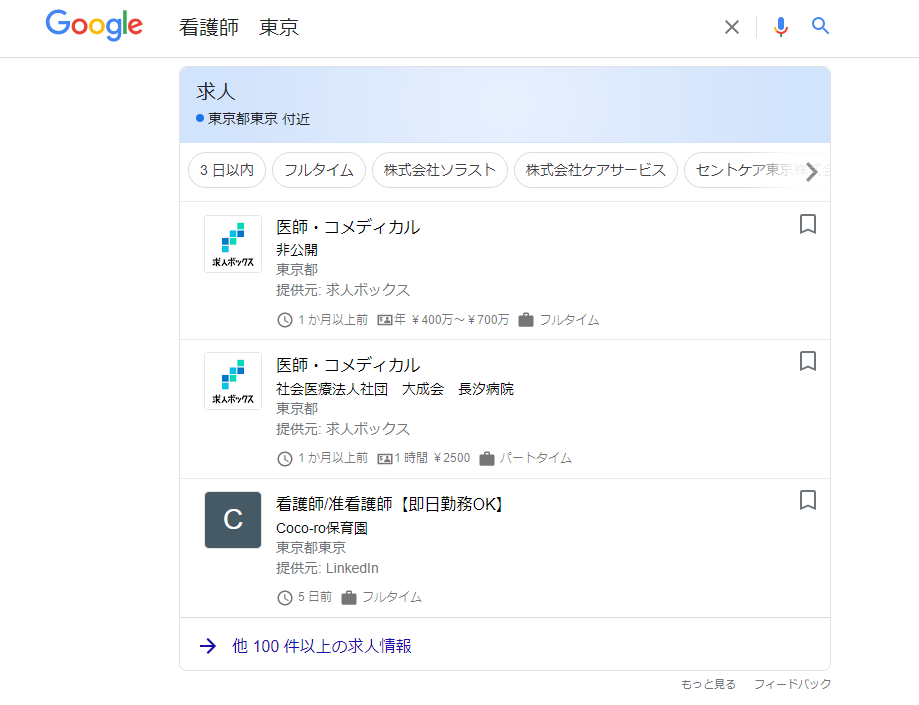Filter by 株式会社ケアサービス chip
919x705 pixels.
[x=595, y=170]
